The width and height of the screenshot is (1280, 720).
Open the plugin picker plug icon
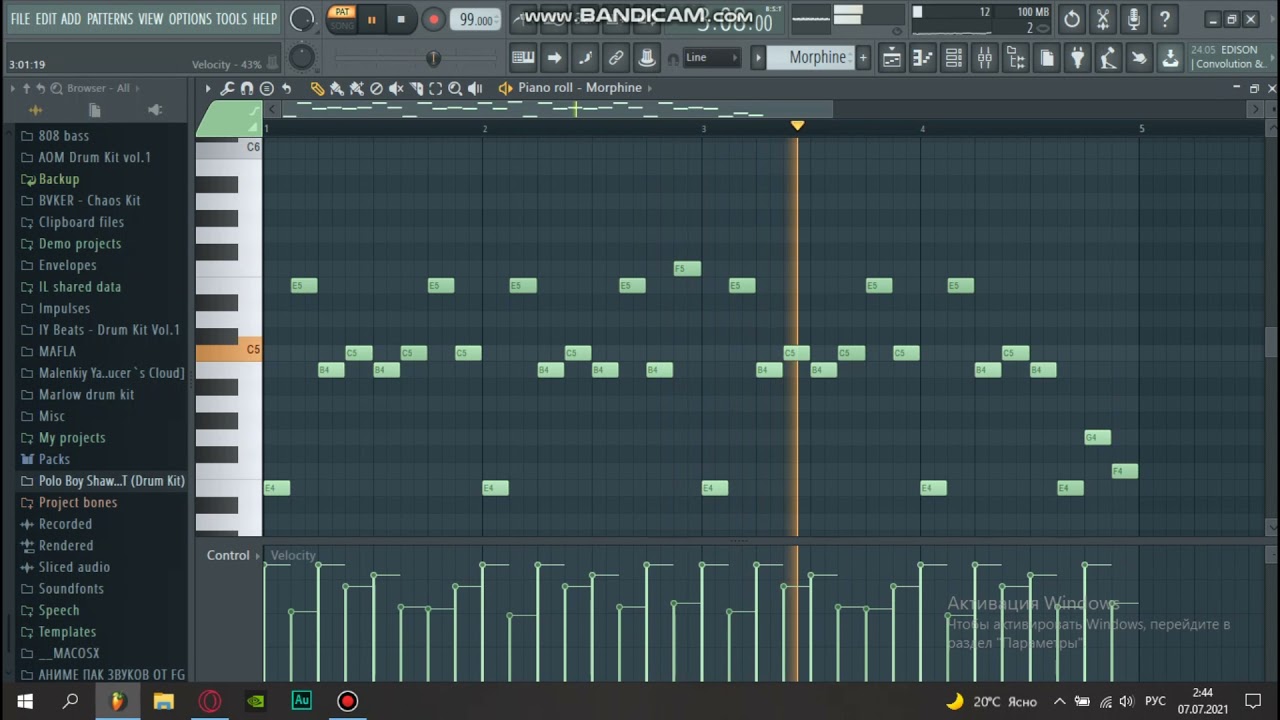pyautogui.click(x=1077, y=58)
